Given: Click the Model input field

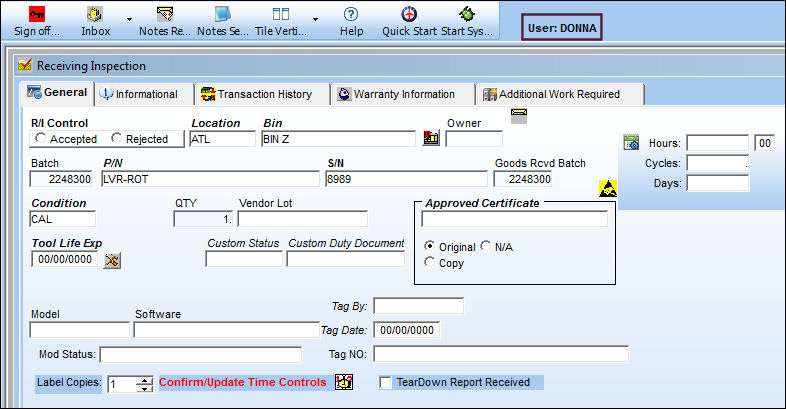Looking at the screenshot, I should coord(79,330).
